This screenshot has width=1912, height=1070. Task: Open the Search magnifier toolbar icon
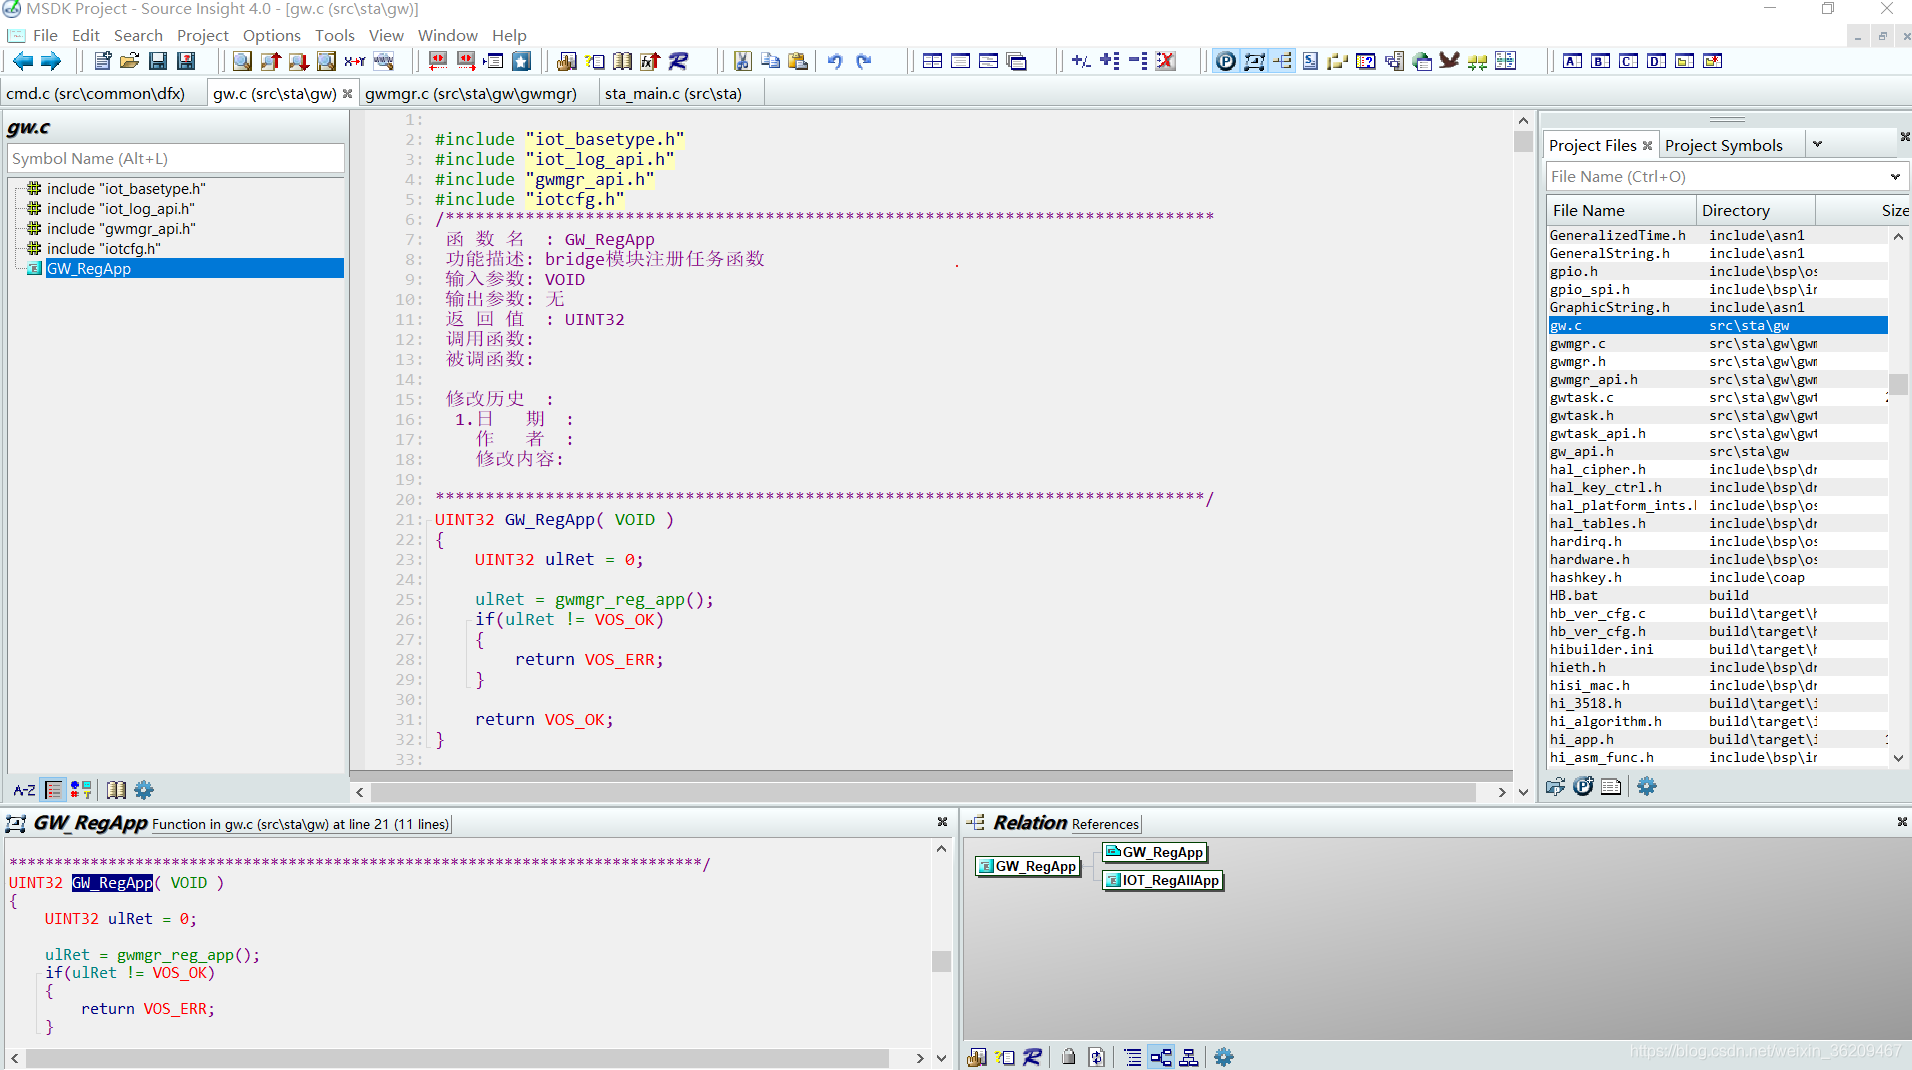(x=242, y=61)
